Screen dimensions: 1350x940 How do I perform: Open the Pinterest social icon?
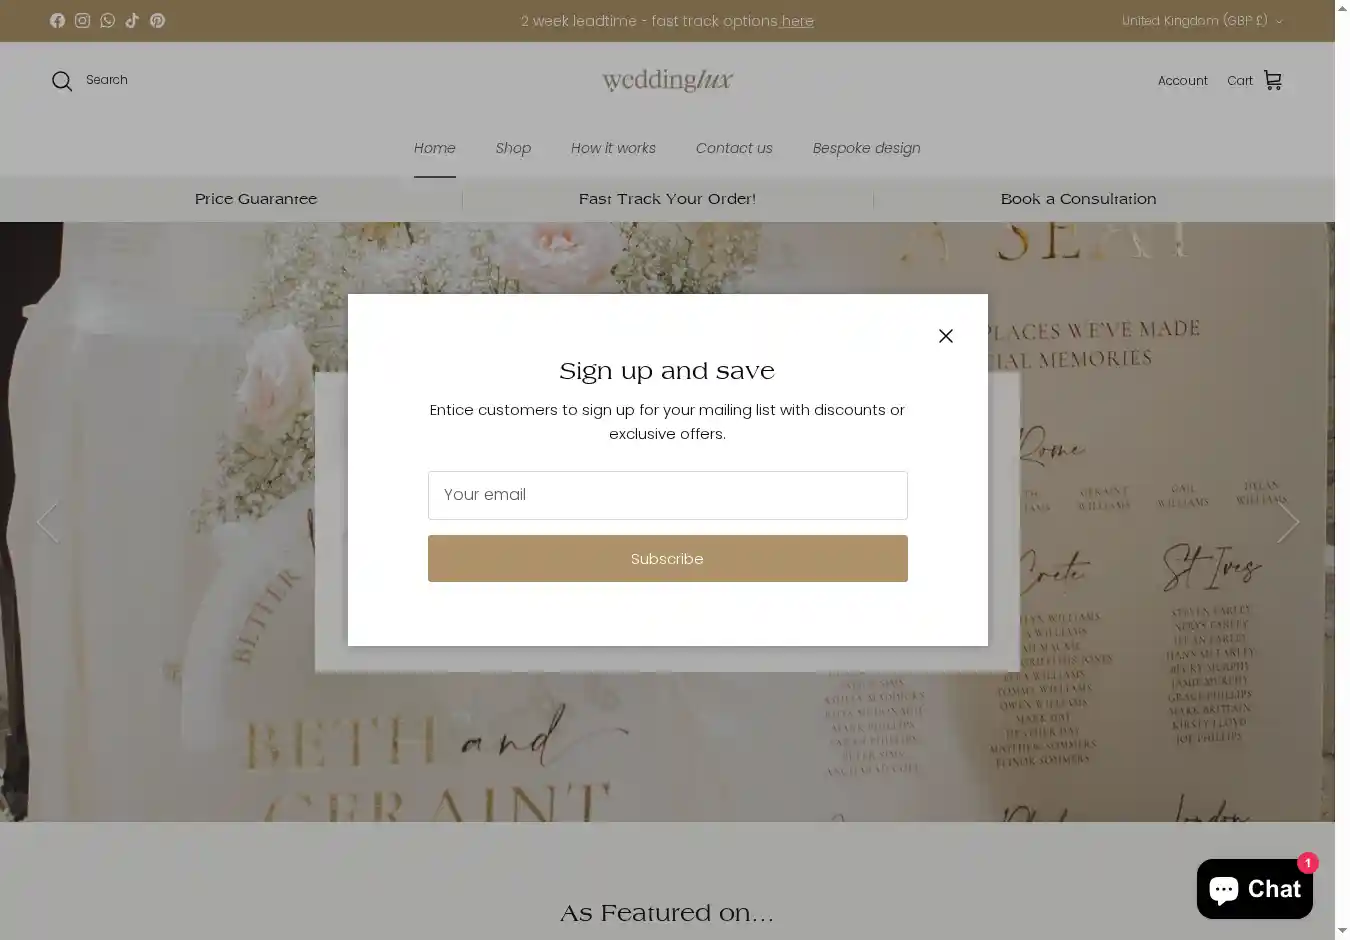pos(157,20)
